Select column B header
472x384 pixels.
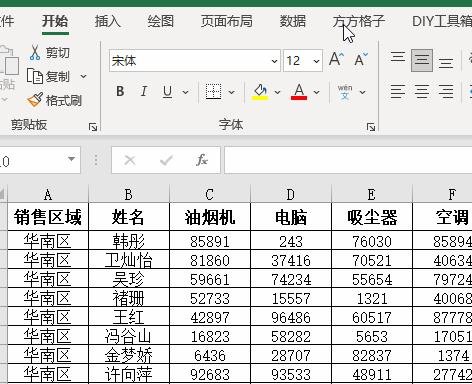coord(129,194)
